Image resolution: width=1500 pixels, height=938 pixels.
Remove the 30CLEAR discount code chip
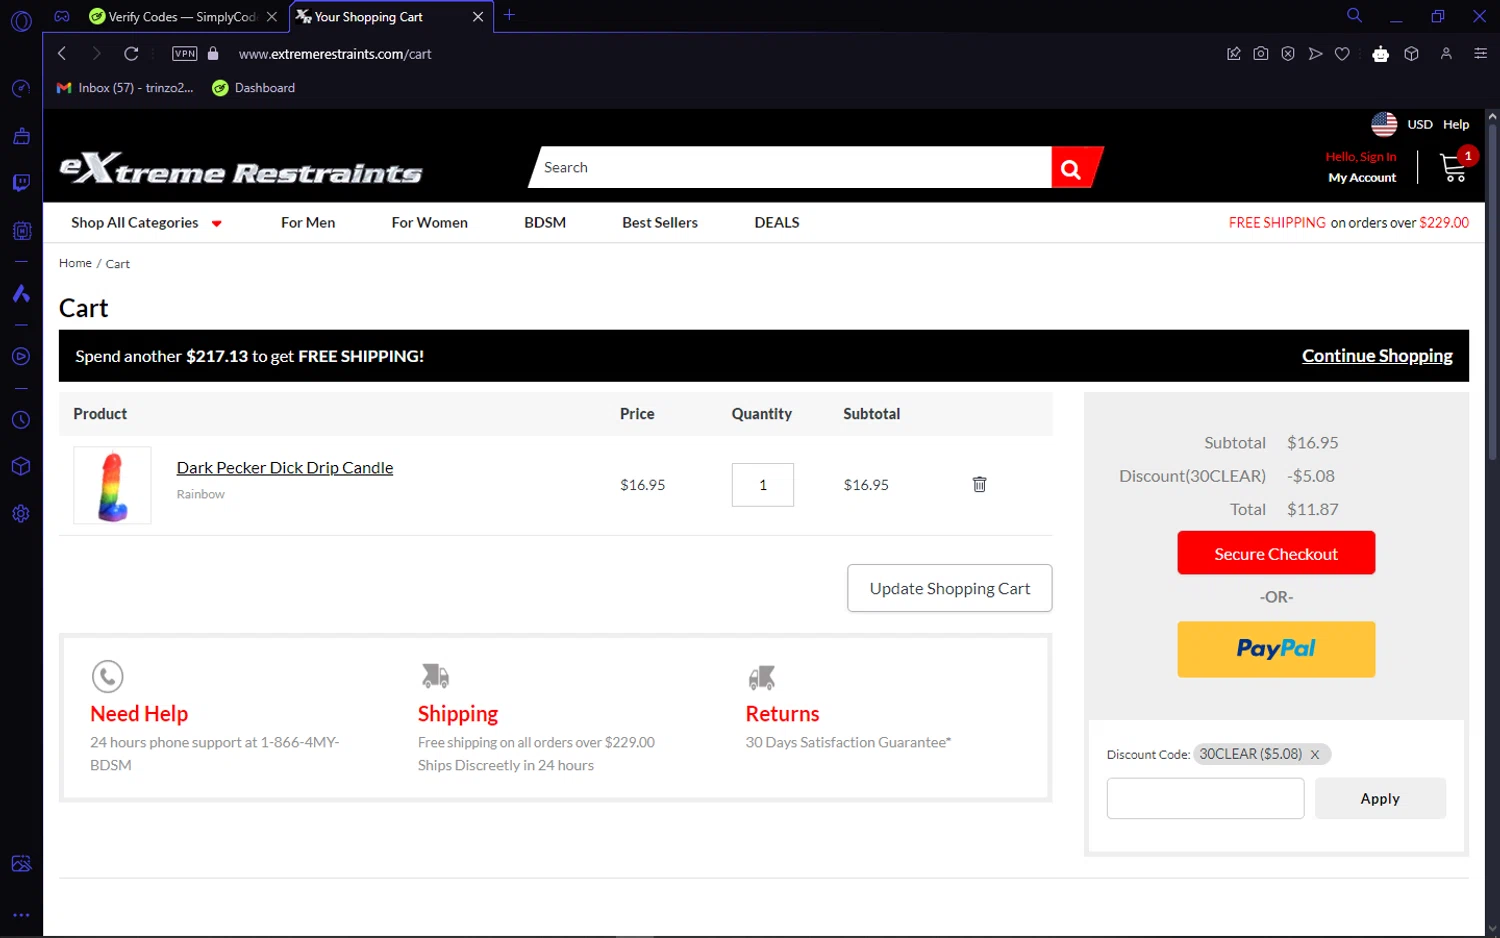(1315, 755)
